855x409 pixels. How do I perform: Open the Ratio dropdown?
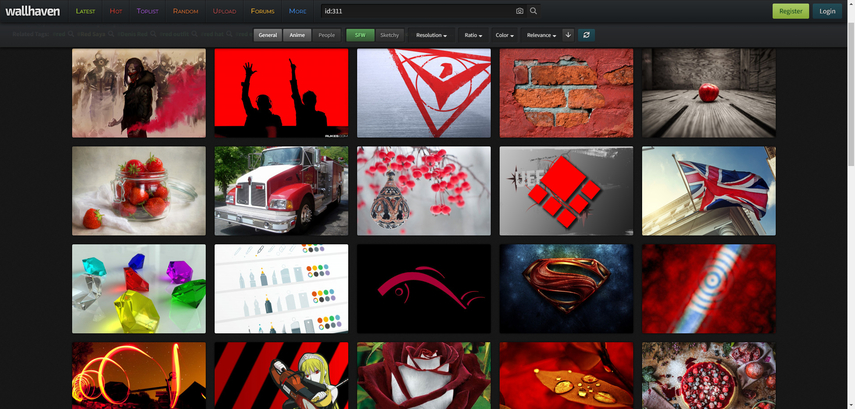point(473,35)
